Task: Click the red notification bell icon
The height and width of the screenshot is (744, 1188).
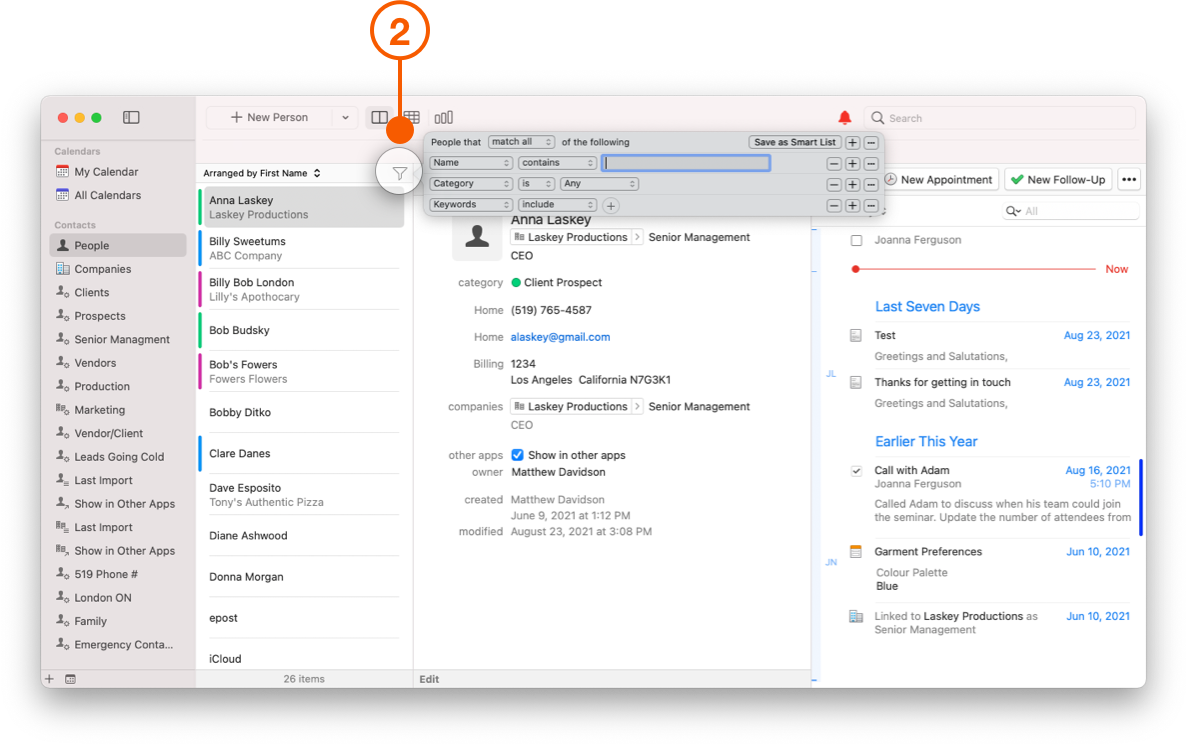Action: 844,117
